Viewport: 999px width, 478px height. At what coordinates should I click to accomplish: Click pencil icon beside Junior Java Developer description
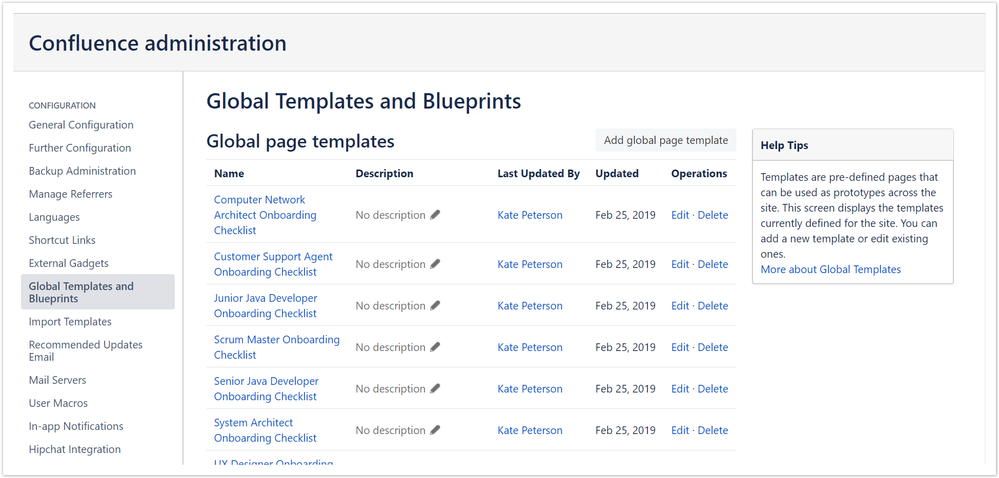click(435, 305)
